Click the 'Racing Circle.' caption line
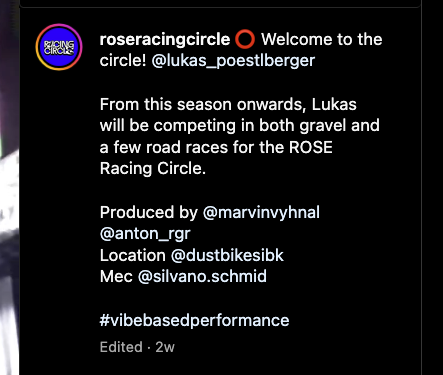The height and width of the screenshot is (375, 443). pyautogui.click(x=153, y=169)
